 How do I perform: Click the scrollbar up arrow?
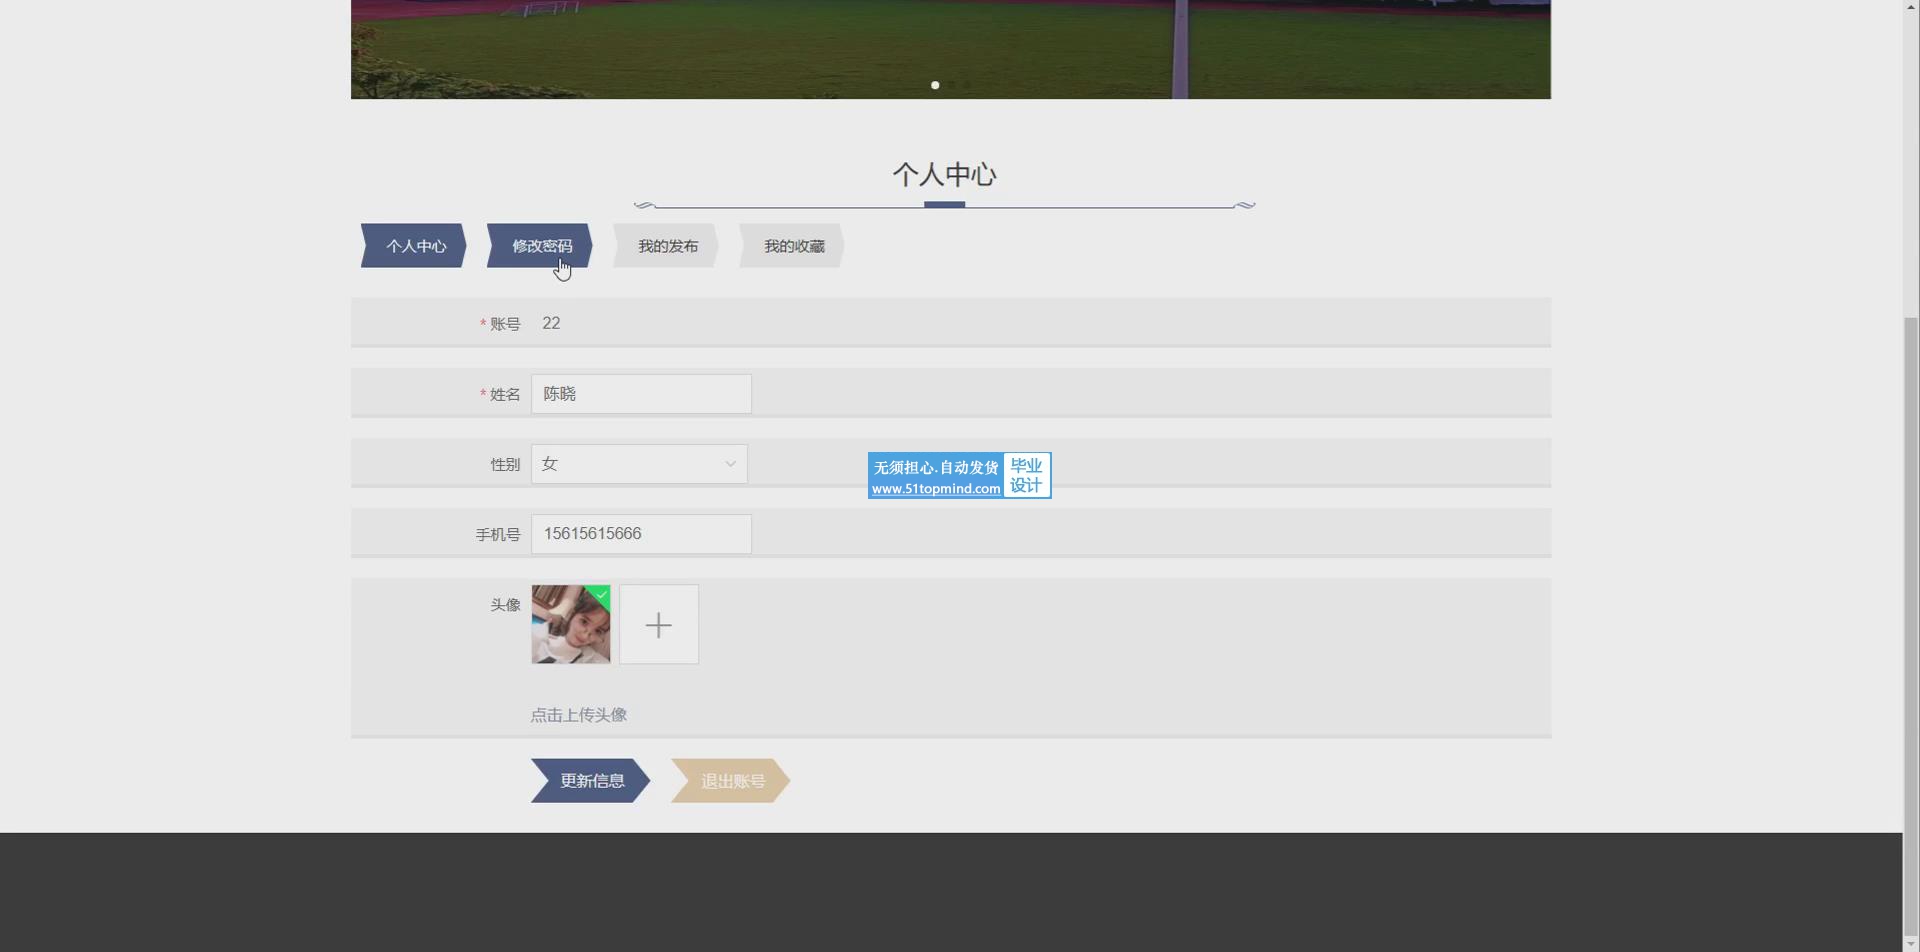(x=1911, y=7)
